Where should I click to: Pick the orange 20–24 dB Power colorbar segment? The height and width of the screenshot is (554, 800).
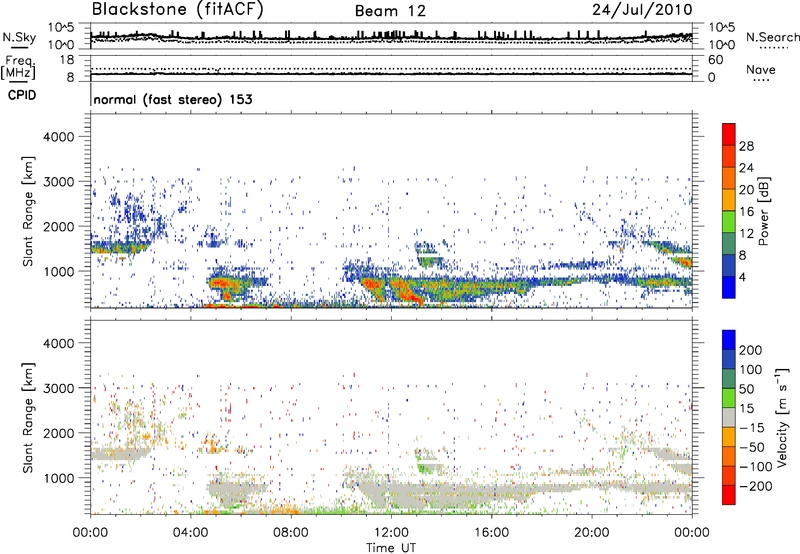click(x=729, y=179)
